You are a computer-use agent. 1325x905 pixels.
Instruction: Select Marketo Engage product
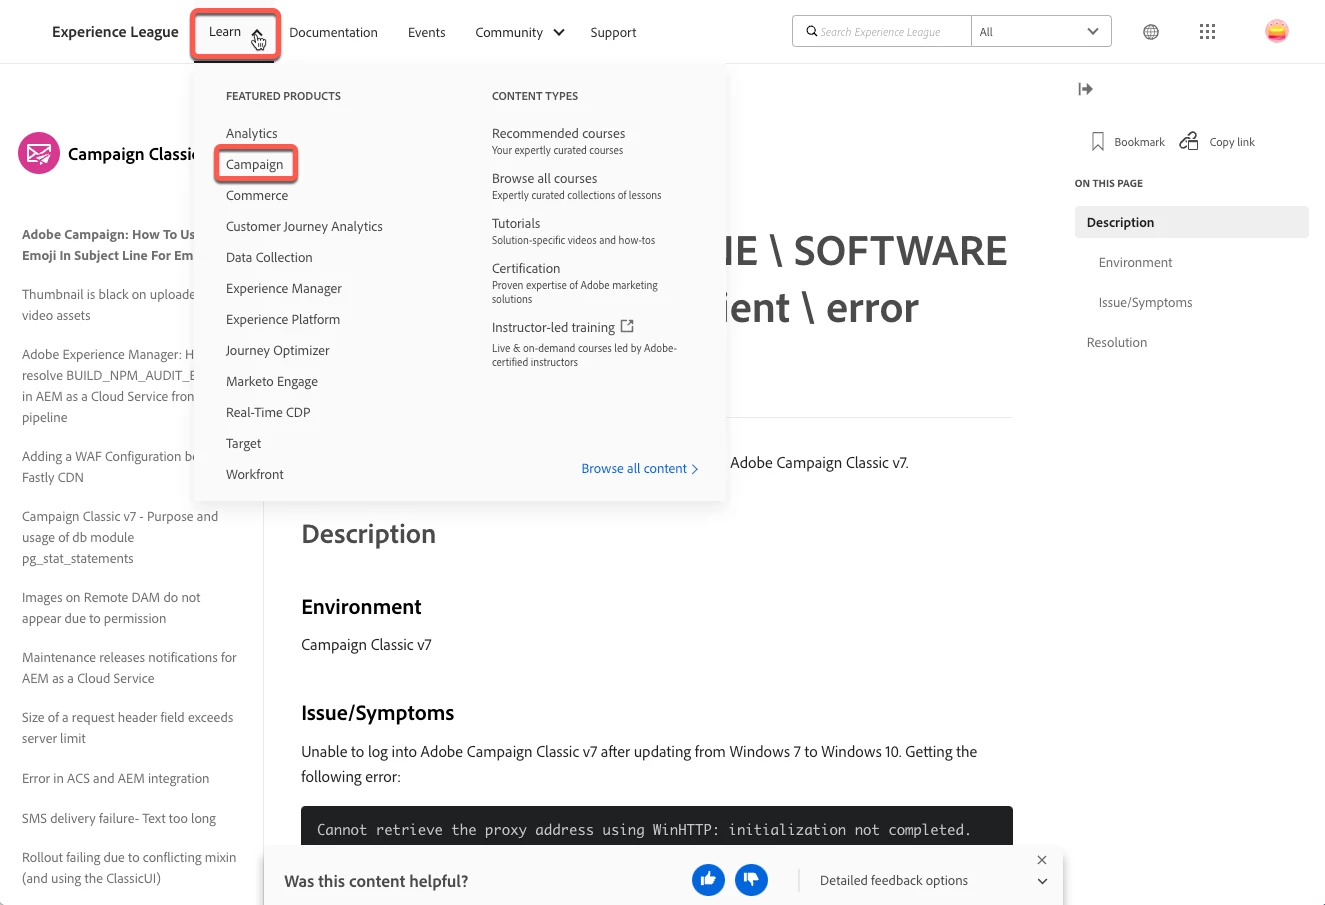(x=272, y=381)
